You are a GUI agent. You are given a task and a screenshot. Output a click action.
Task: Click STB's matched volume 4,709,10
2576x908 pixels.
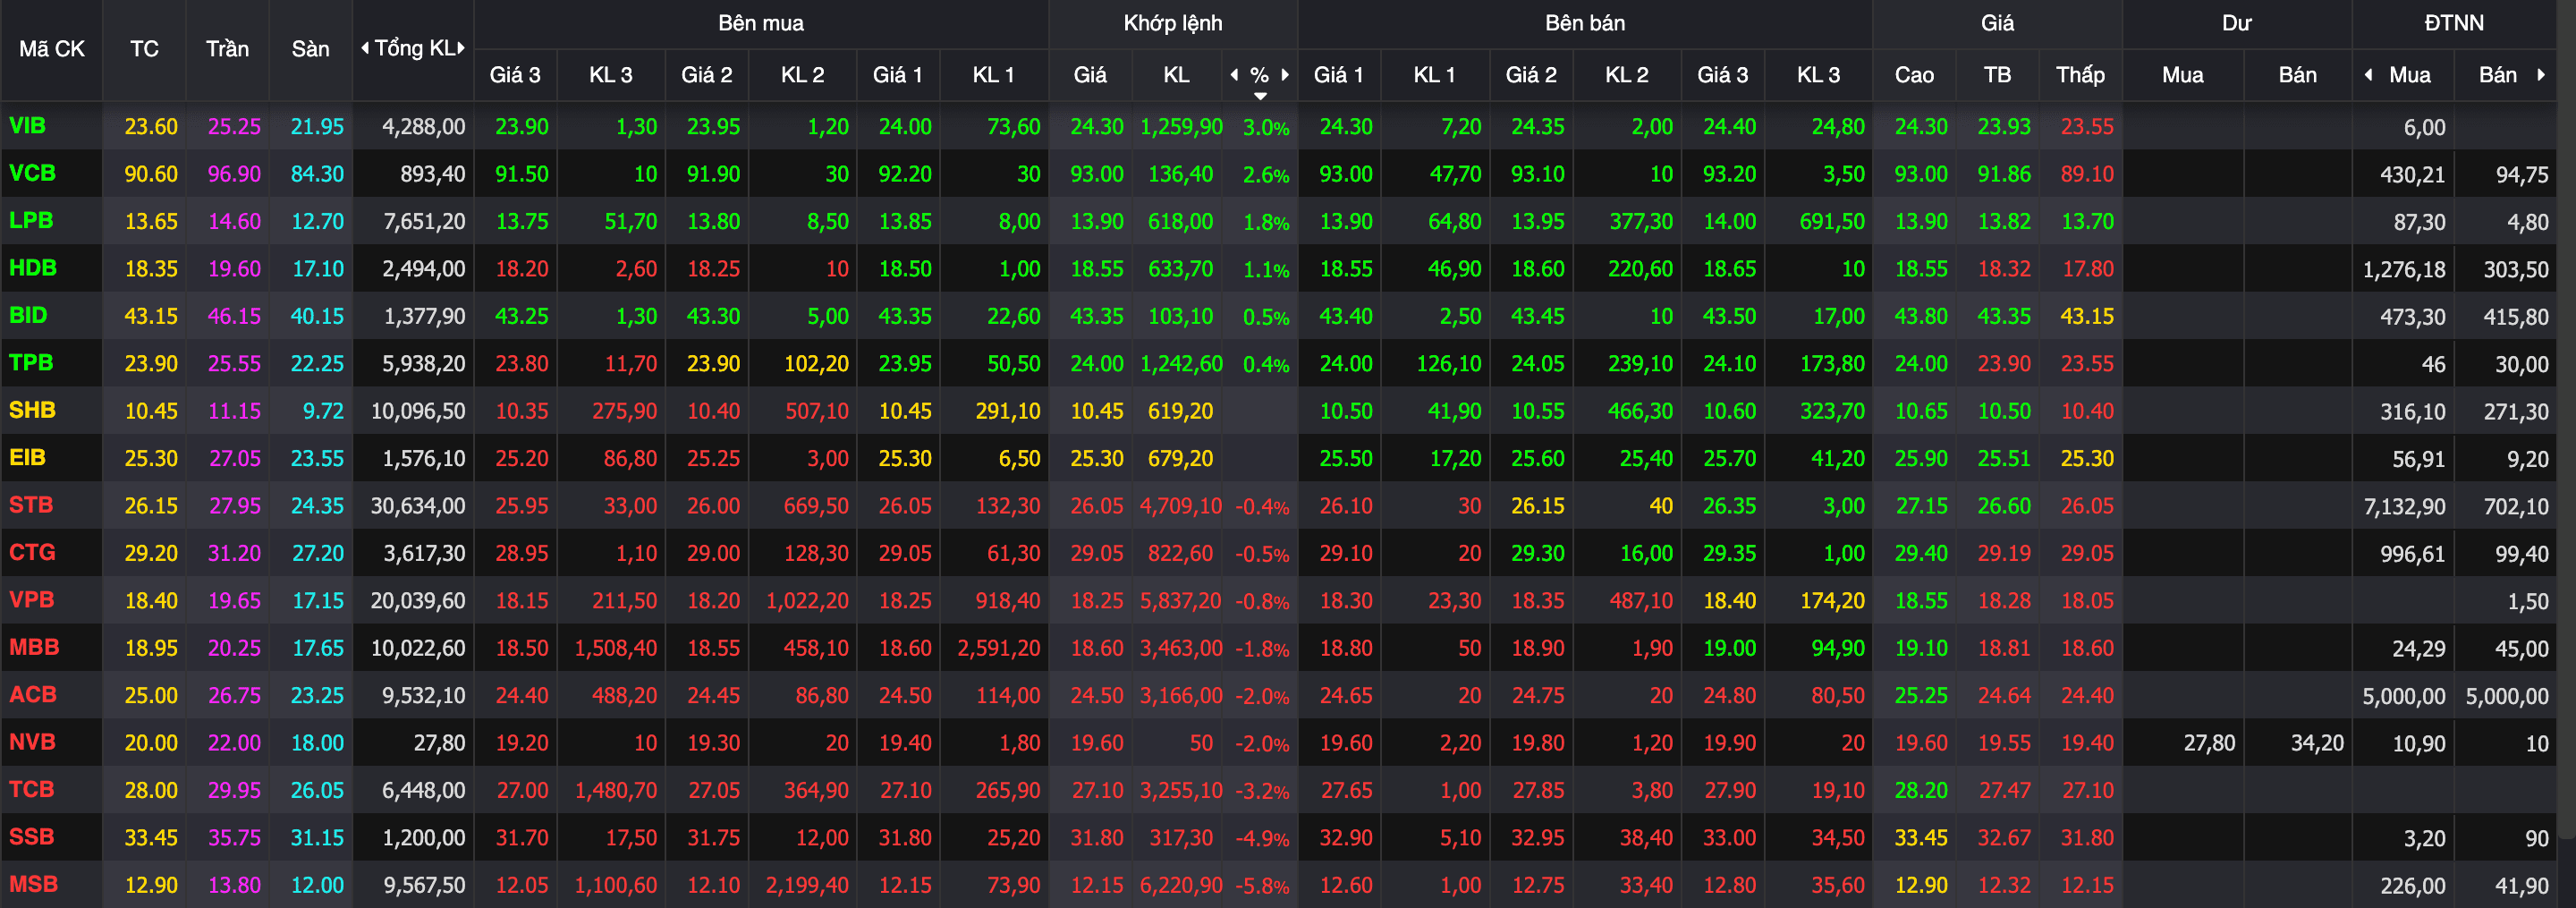tap(1180, 506)
